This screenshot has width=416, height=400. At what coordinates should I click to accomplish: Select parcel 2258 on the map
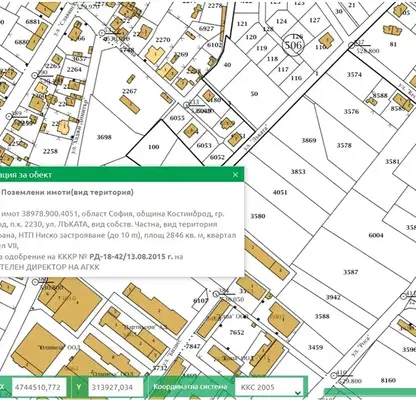pos(50,151)
